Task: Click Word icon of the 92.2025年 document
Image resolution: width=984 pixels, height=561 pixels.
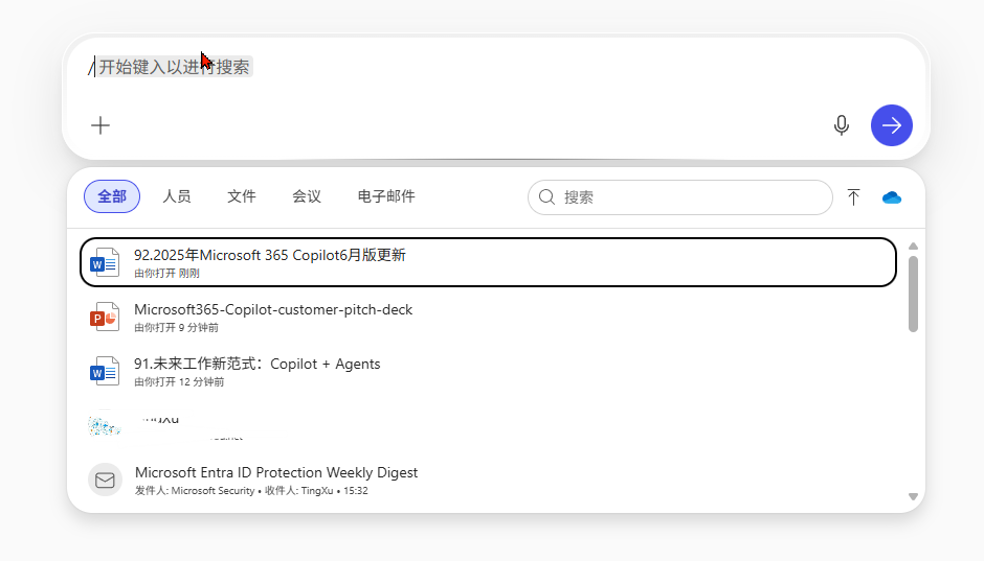Action: pyautogui.click(x=104, y=263)
